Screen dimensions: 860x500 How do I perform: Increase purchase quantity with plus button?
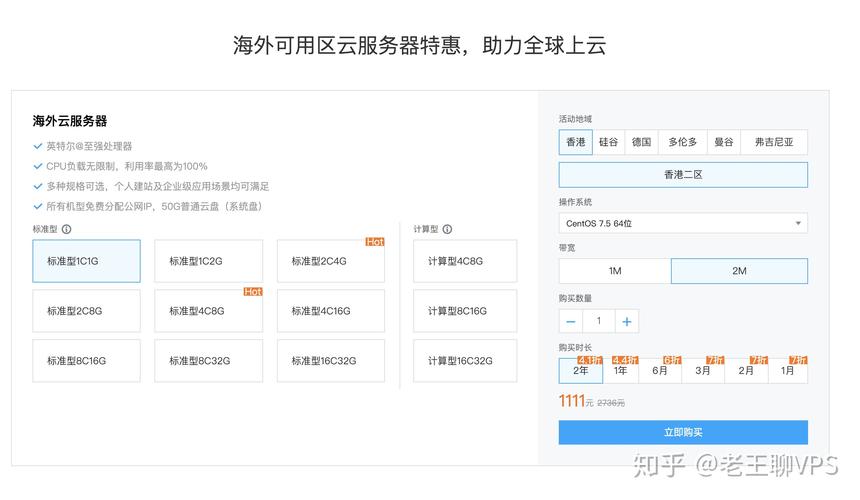pyautogui.click(x=626, y=321)
